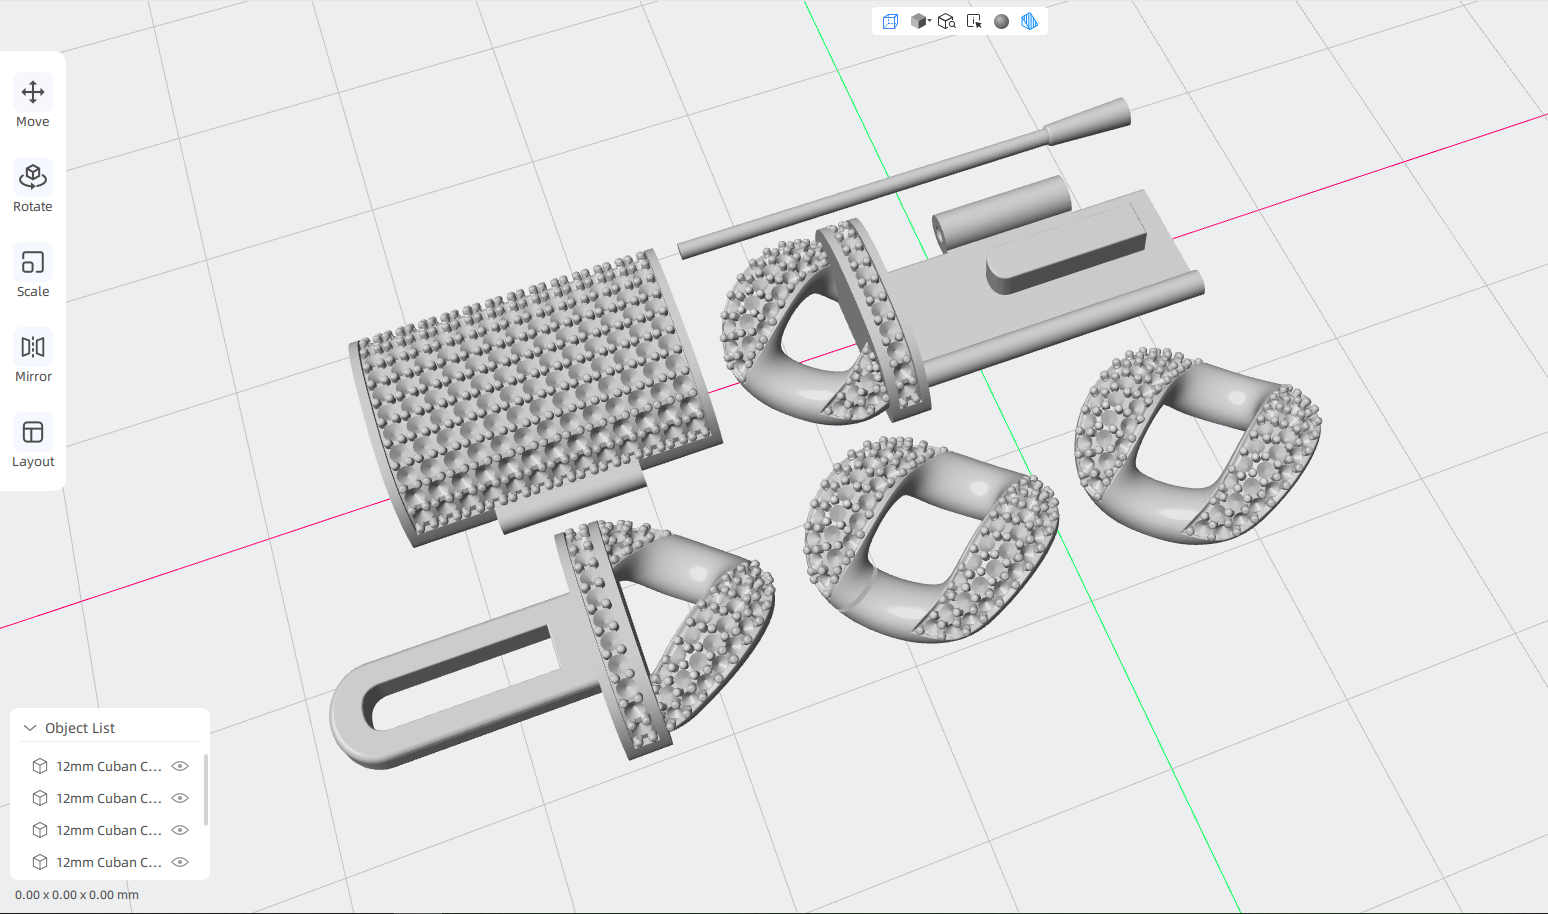Collapse the Object List panel
The height and width of the screenshot is (914, 1548).
click(x=30, y=728)
